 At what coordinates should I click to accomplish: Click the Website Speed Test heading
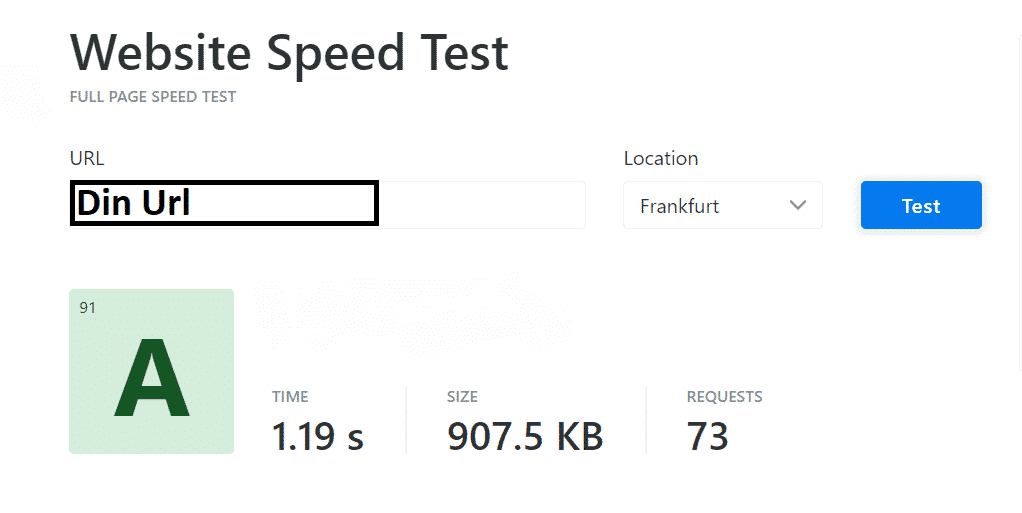(289, 52)
